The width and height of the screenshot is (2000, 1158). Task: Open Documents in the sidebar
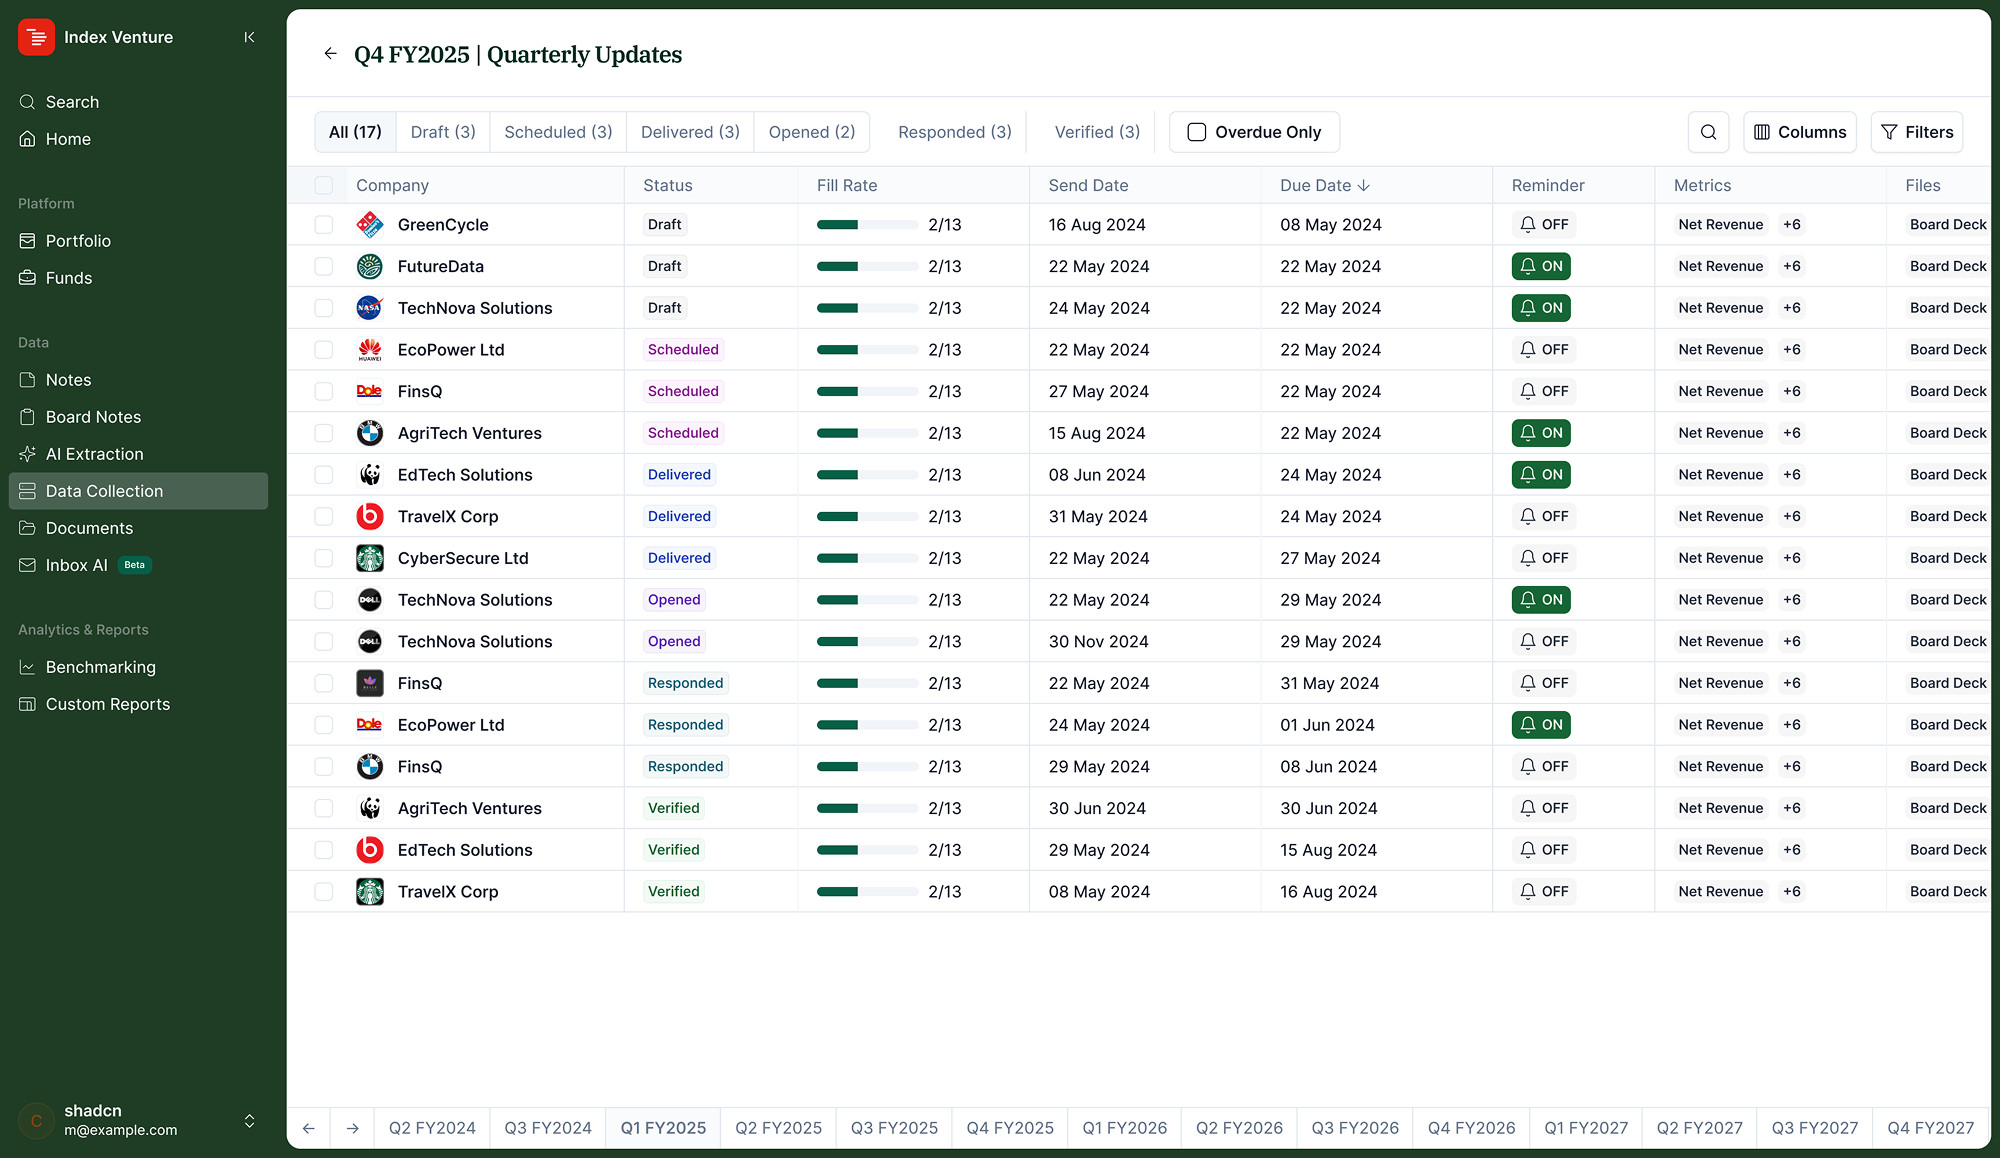pyautogui.click(x=138, y=528)
